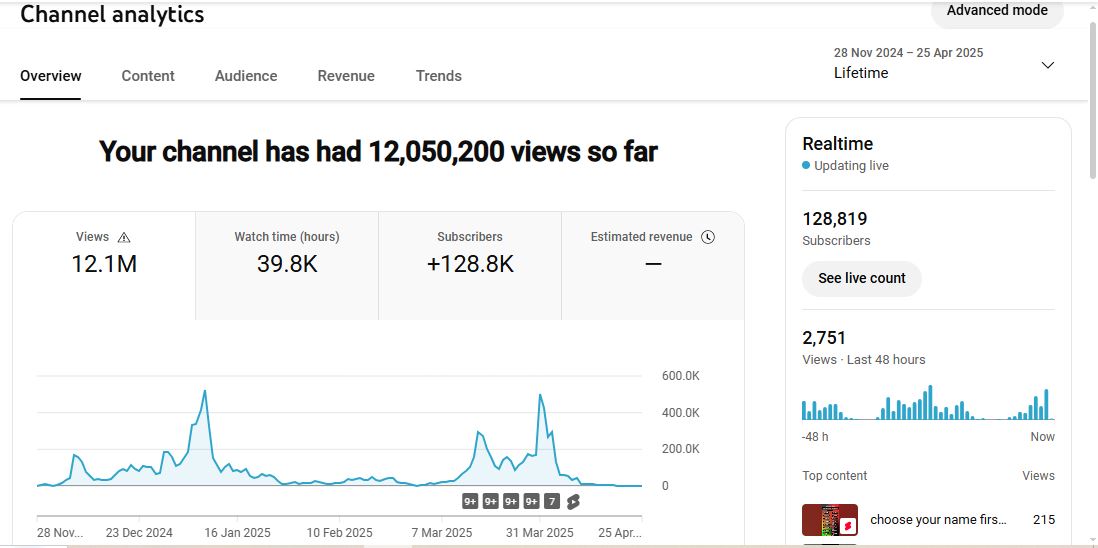Image resolution: width=1098 pixels, height=548 pixels.
Task: Select the Trends tab
Action: [x=439, y=76]
